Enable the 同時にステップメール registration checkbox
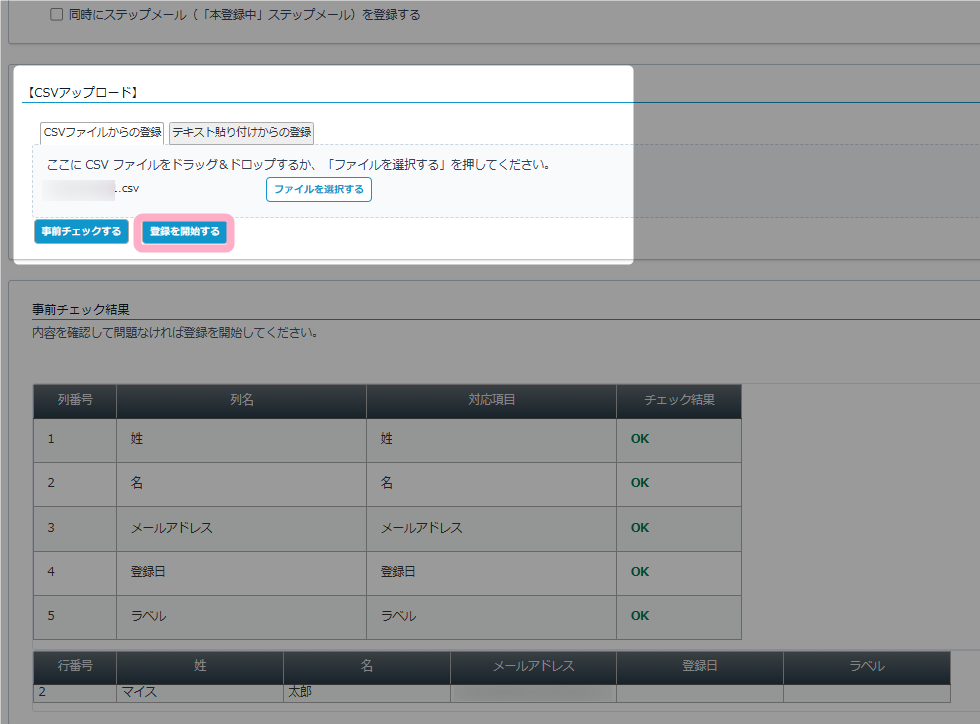 tap(56, 15)
